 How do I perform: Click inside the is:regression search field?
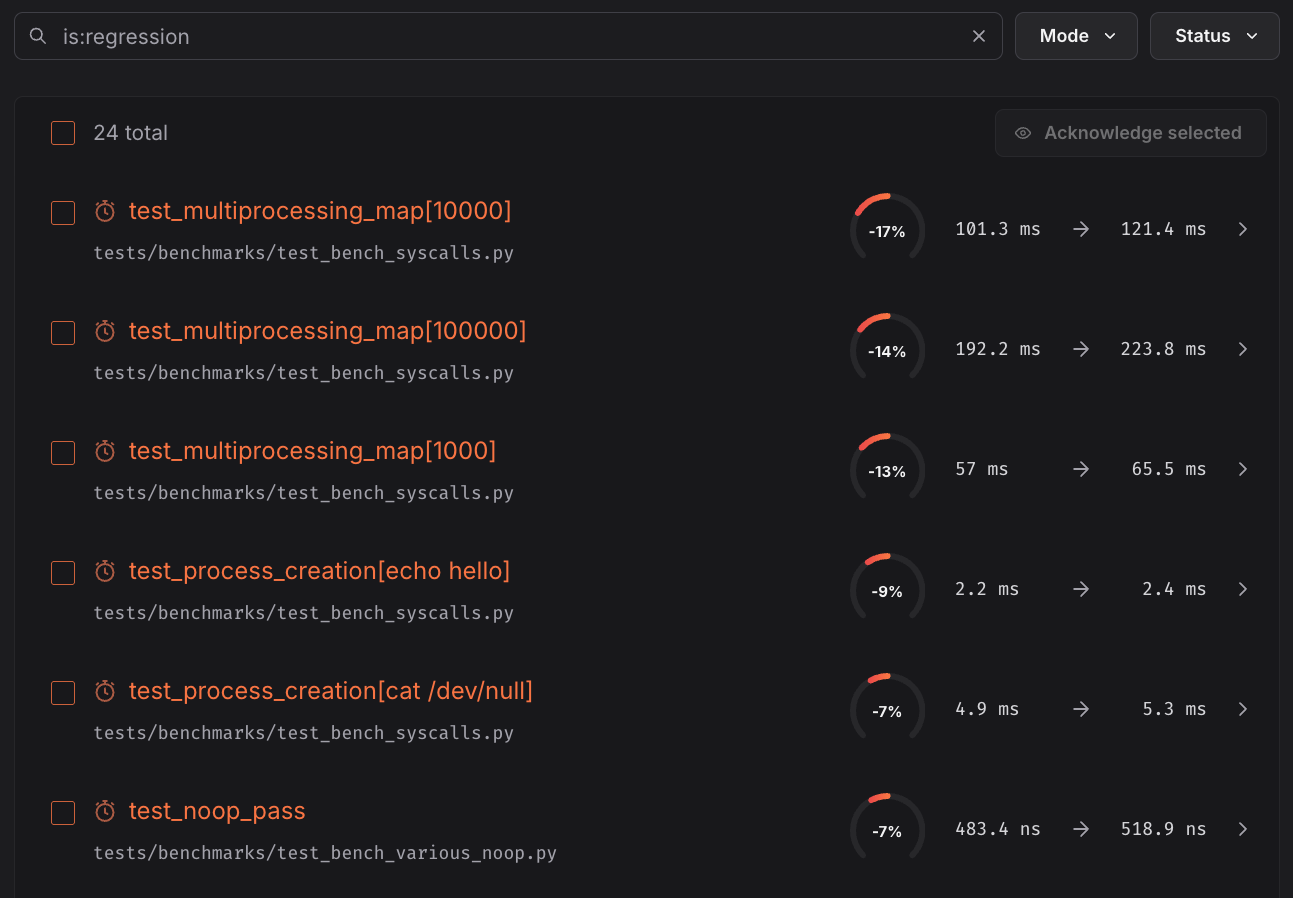[x=500, y=36]
